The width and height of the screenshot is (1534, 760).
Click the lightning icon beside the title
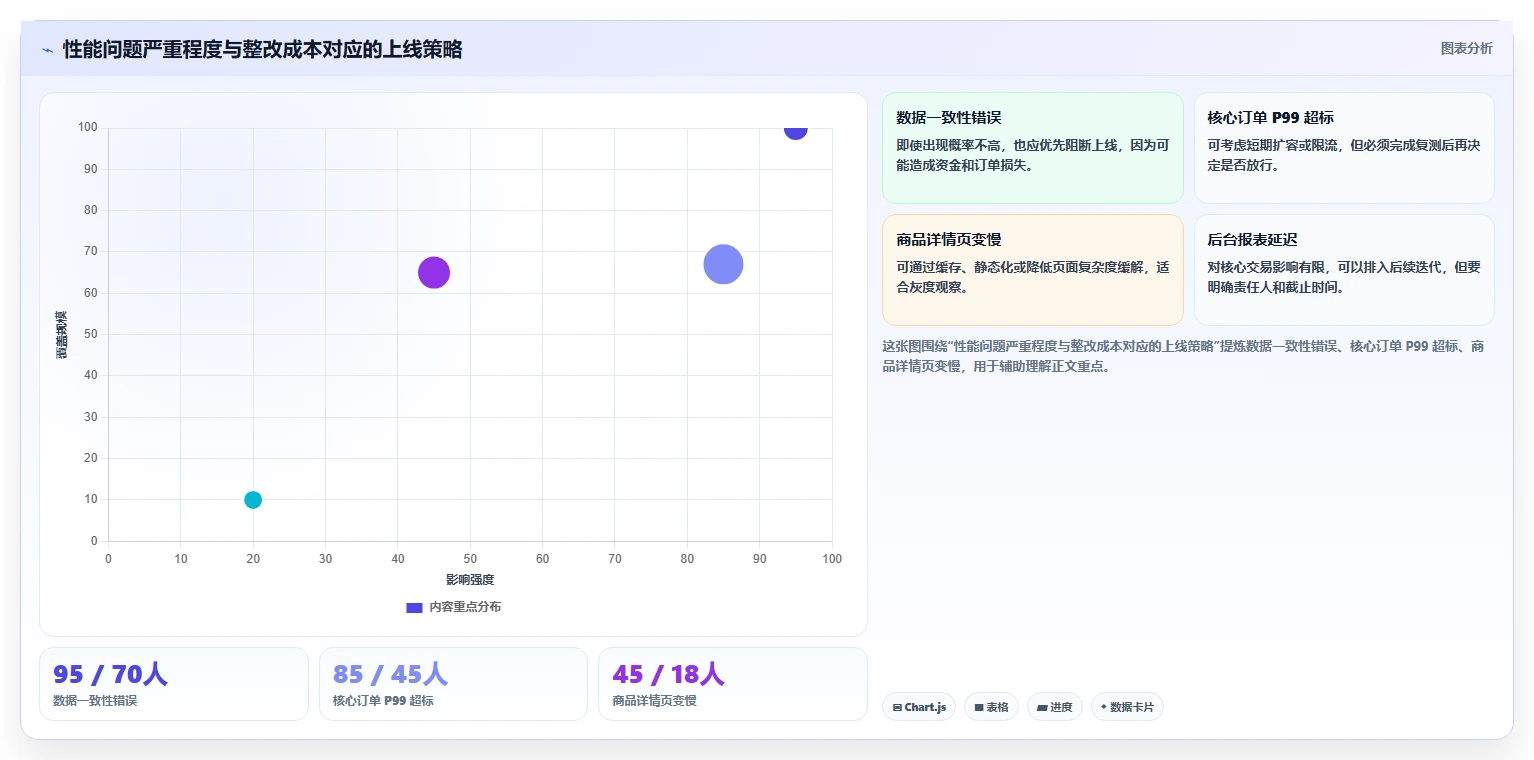[x=48, y=50]
